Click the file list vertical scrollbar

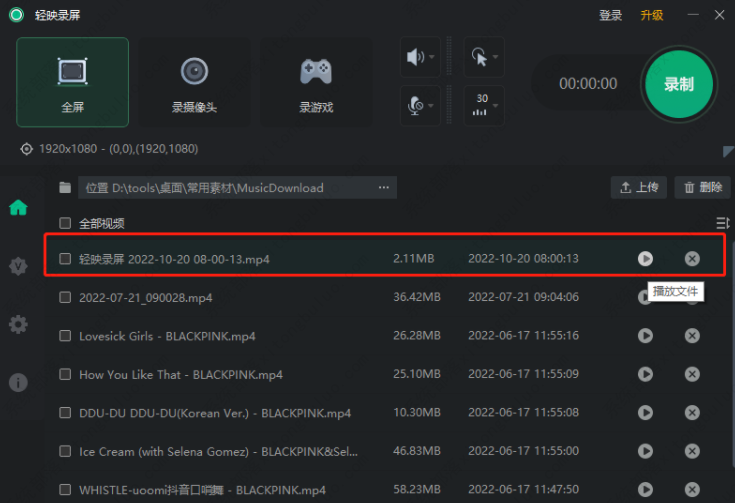[732, 352]
